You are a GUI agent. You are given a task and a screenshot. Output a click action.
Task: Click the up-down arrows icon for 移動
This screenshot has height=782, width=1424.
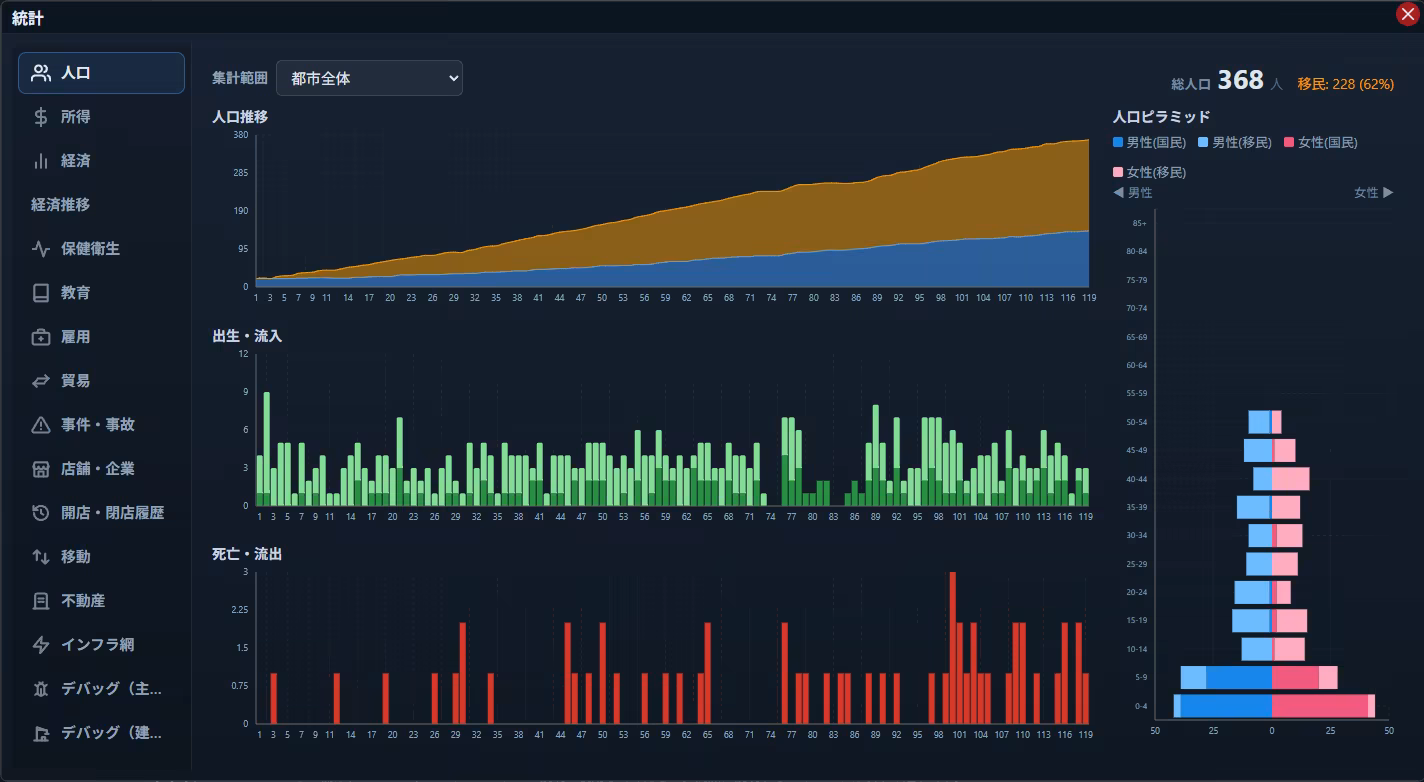pos(41,557)
